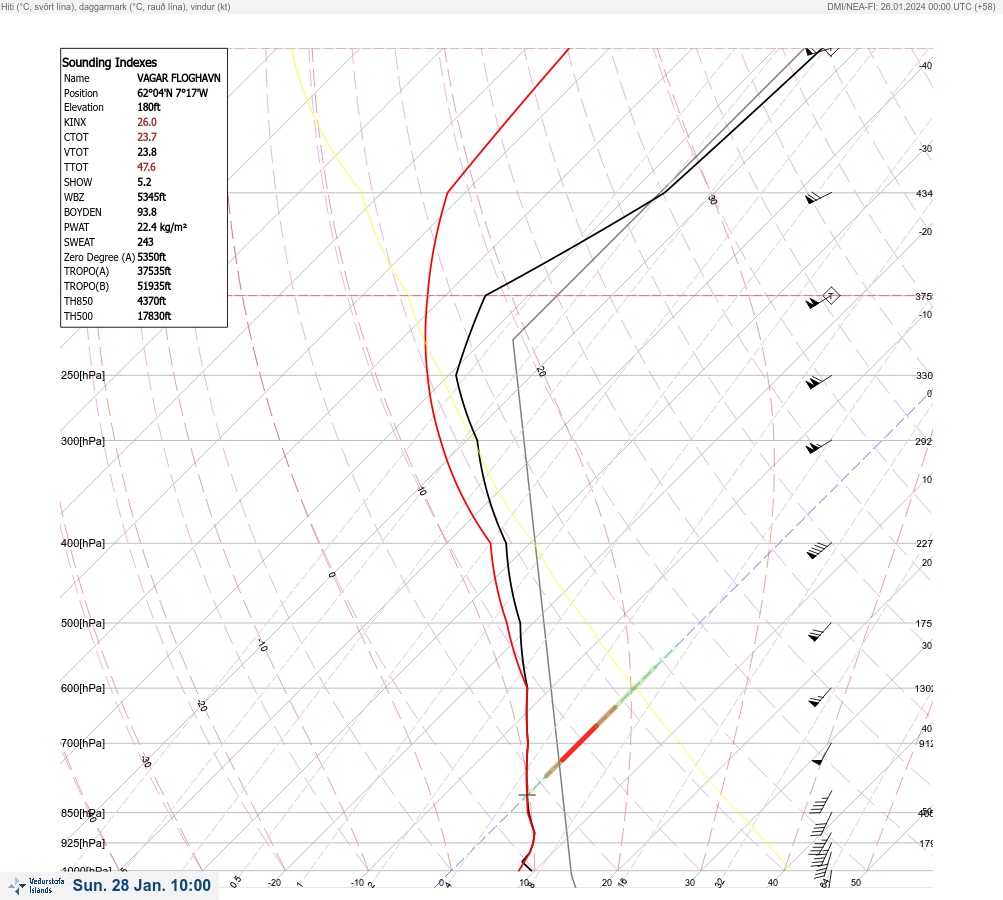Select the position value 62°04'N 7°17'W
This screenshot has width=1003, height=900.
click(172, 93)
